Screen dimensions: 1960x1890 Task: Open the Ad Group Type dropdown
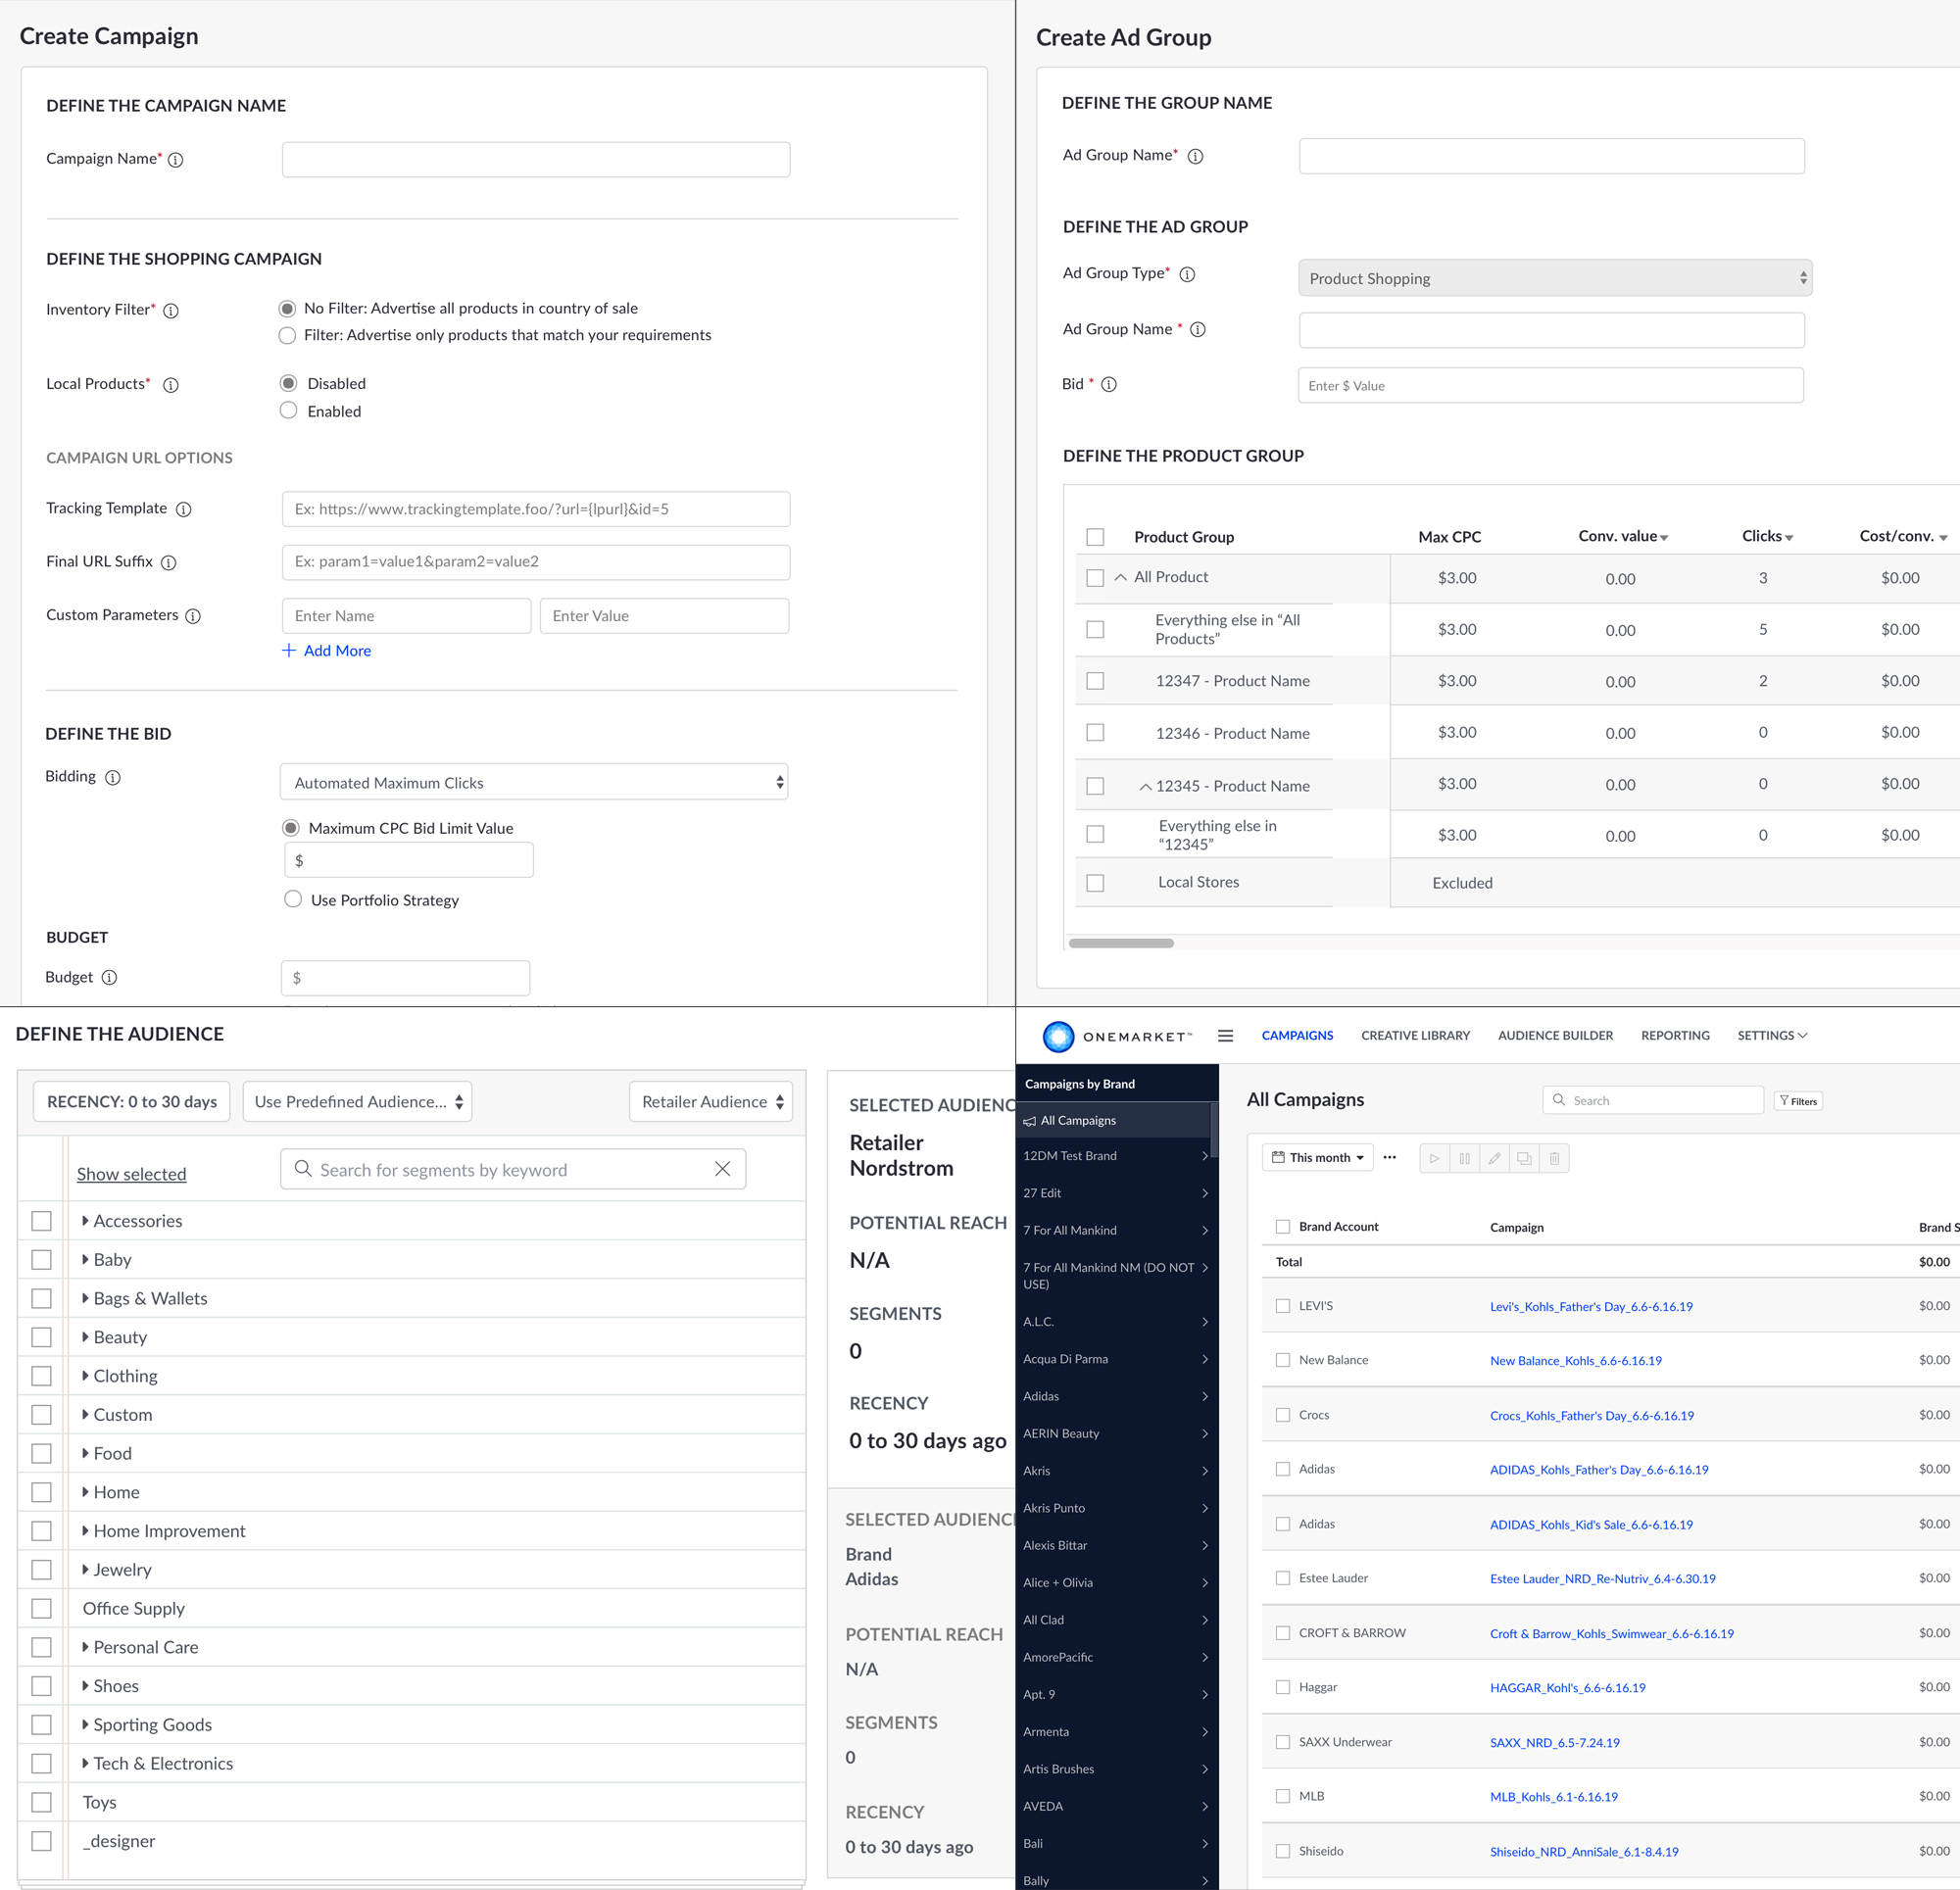point(1555,278)
